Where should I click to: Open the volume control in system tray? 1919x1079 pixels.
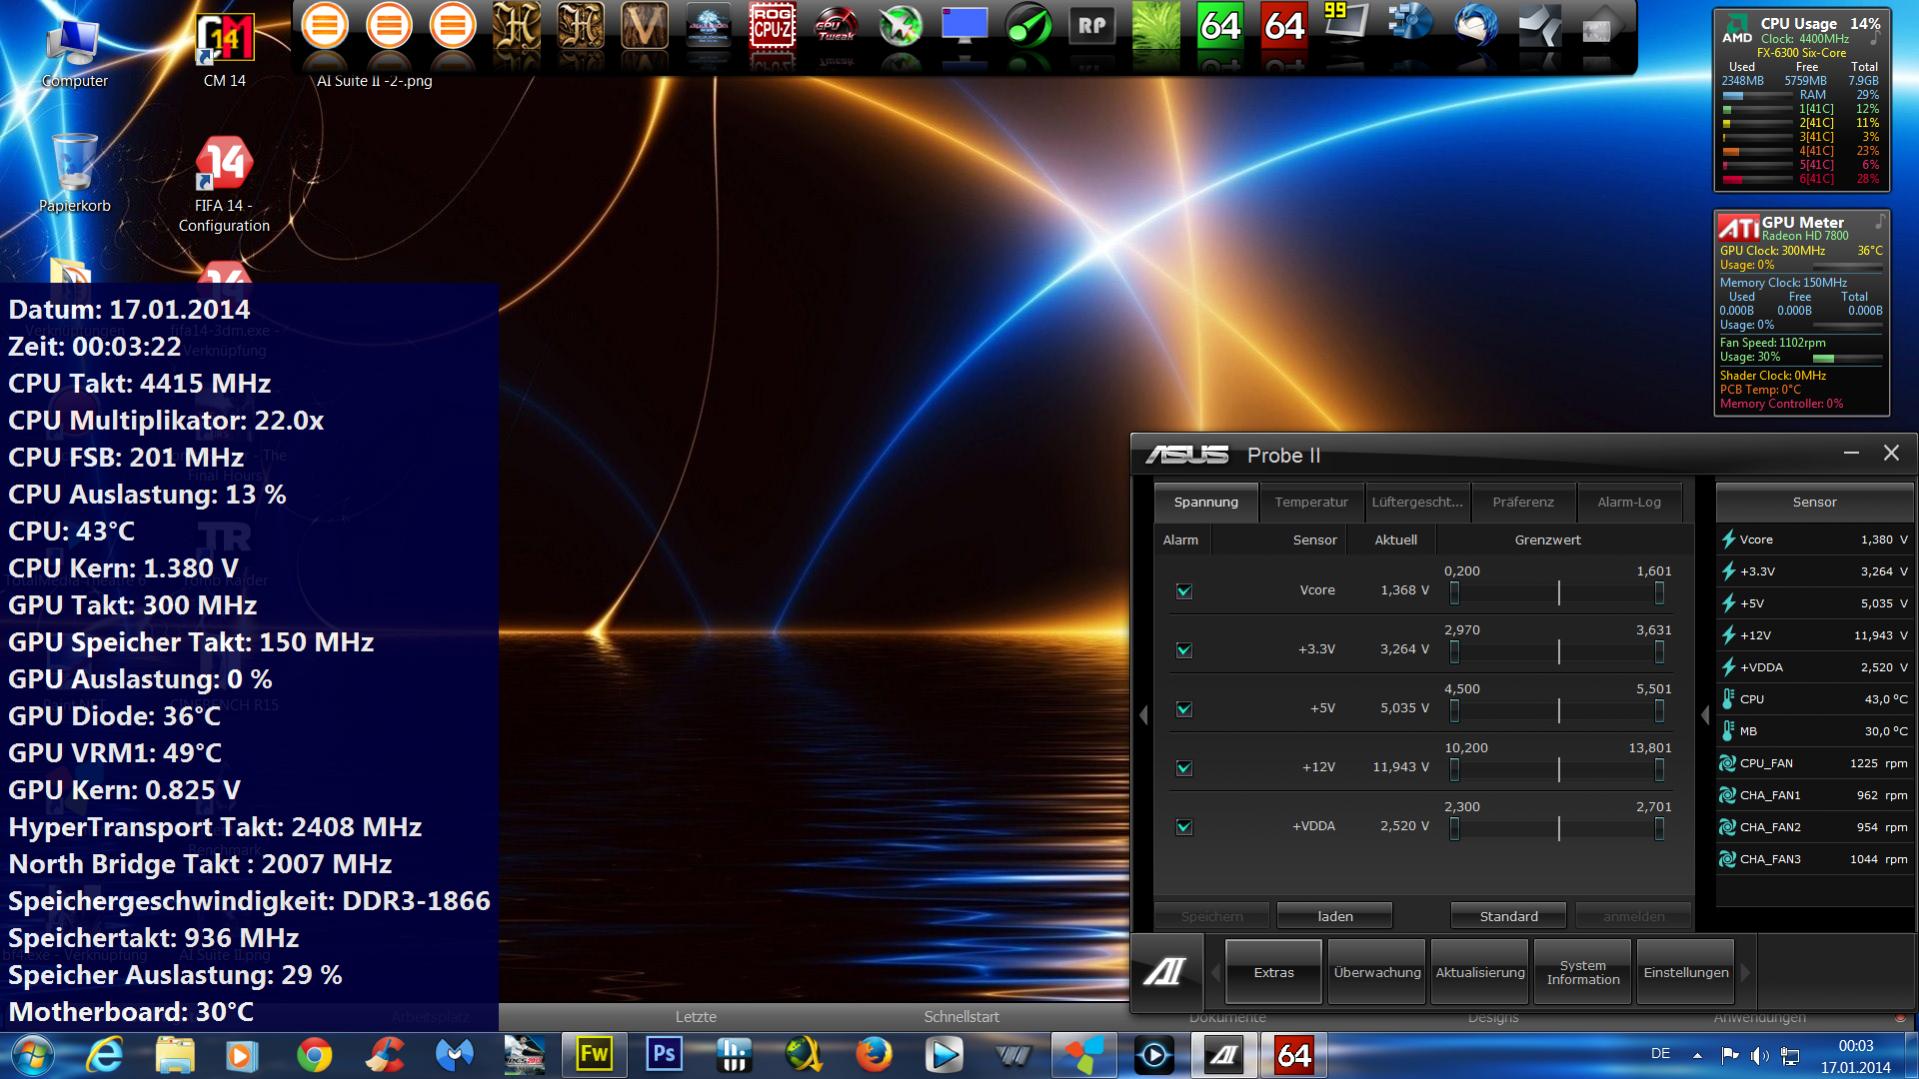coord(1760,1055)
